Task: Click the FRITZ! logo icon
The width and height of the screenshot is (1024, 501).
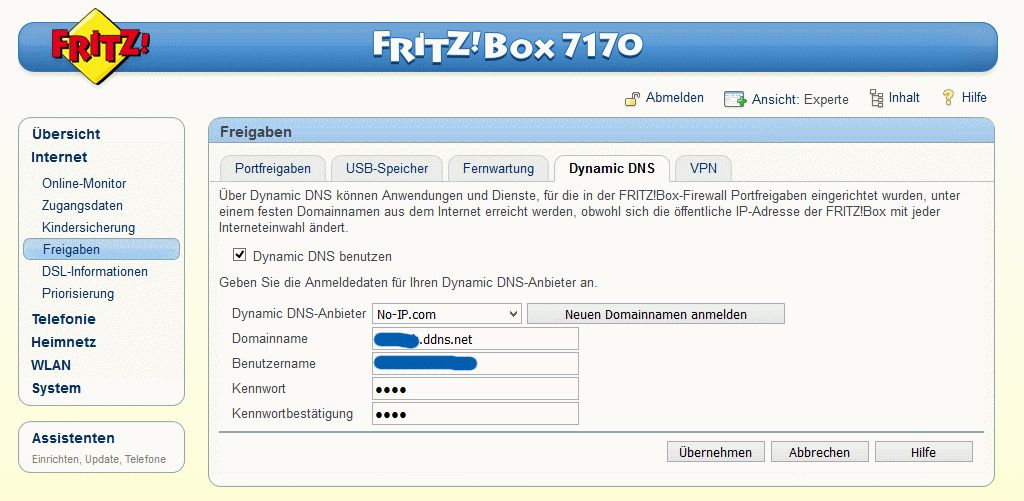Action: [x=101, y=46]
